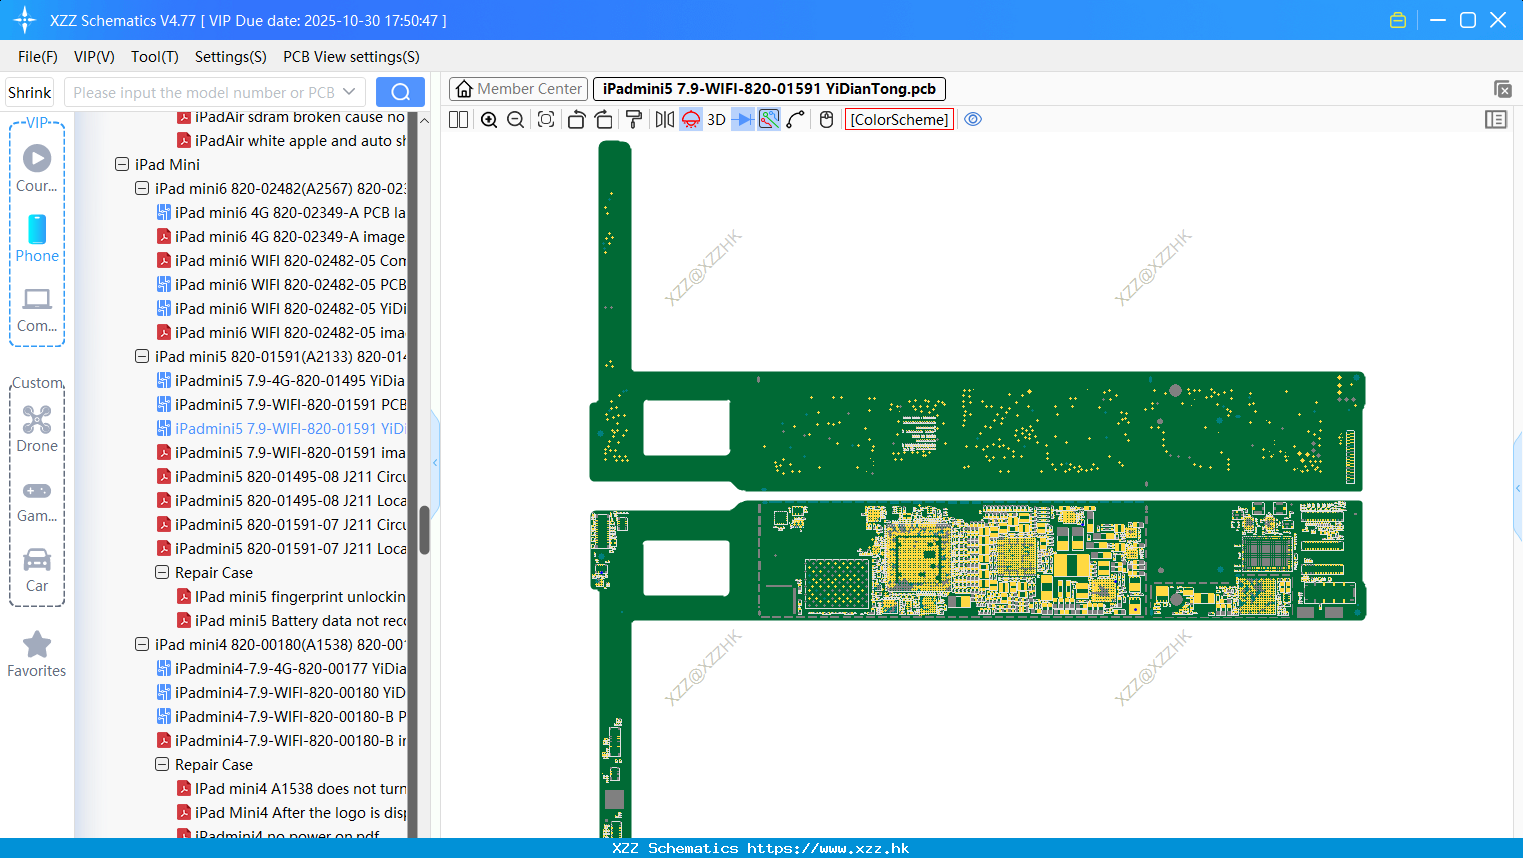Open PCB View settings(S) menu
Image resolution: width=1523 pixels, height=858 pixels.
click(x=351, y=57)
